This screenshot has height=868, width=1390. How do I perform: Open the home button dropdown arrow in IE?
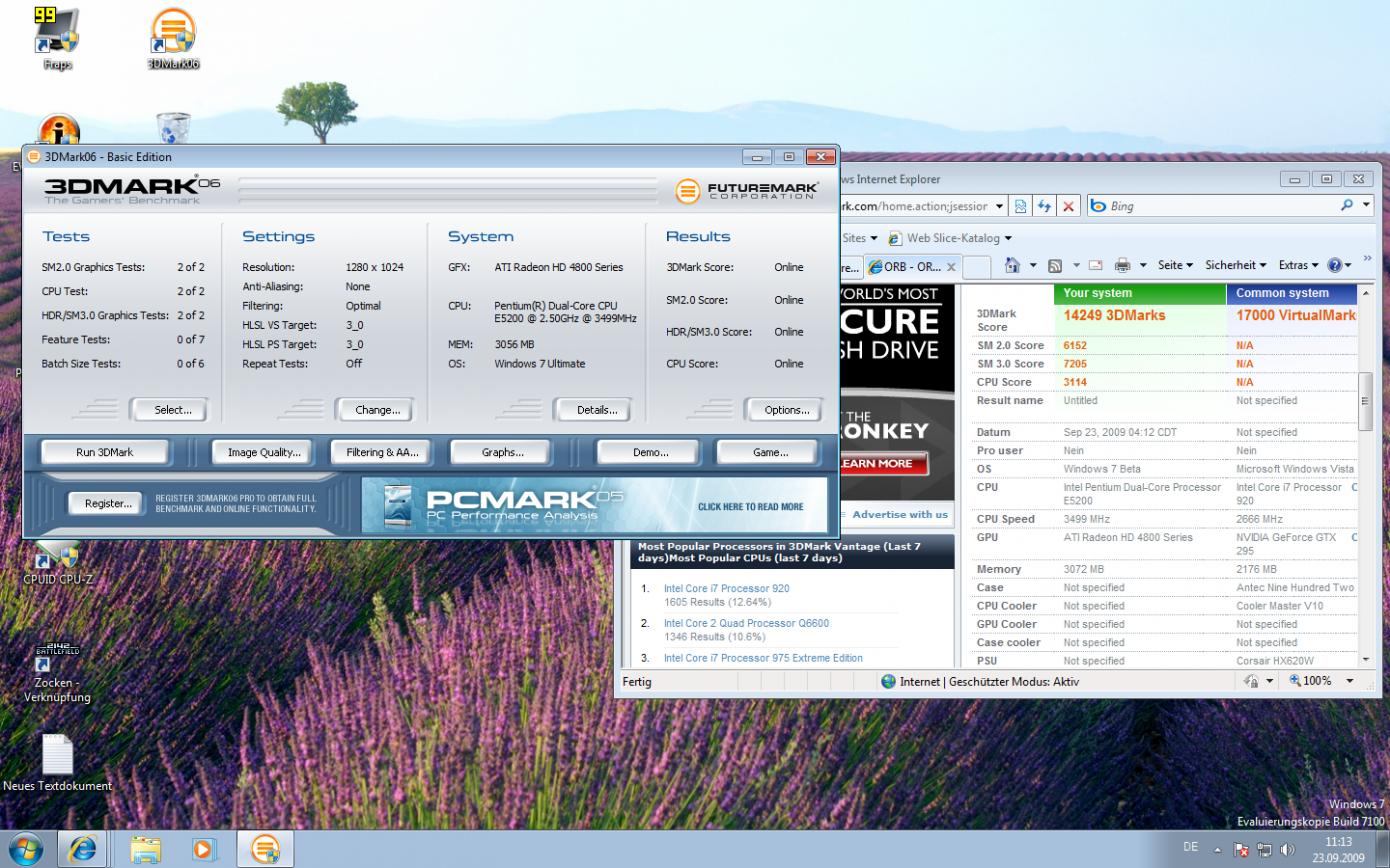tap(1033, 265)
